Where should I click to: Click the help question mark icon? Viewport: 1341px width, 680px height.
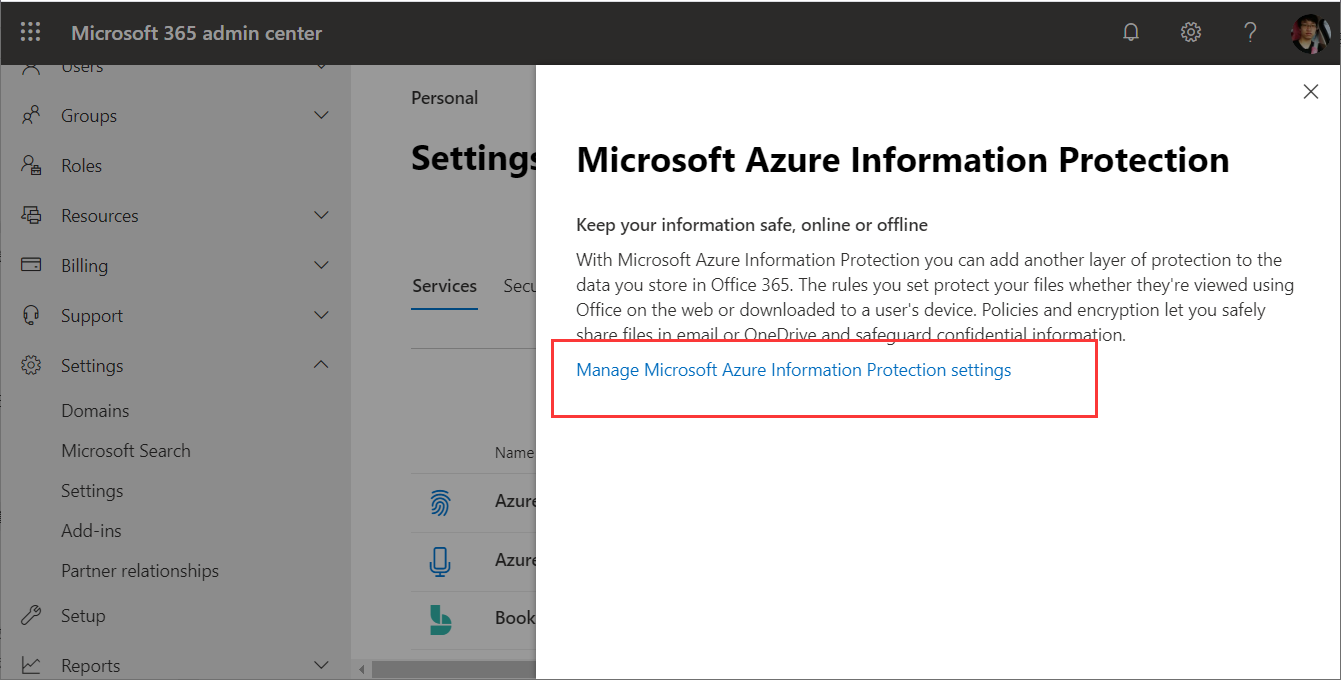(1250, 32)
